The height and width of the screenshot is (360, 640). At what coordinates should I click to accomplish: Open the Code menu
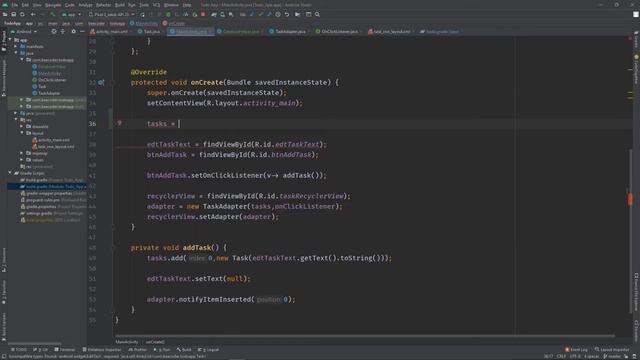(x=70, y=5)
